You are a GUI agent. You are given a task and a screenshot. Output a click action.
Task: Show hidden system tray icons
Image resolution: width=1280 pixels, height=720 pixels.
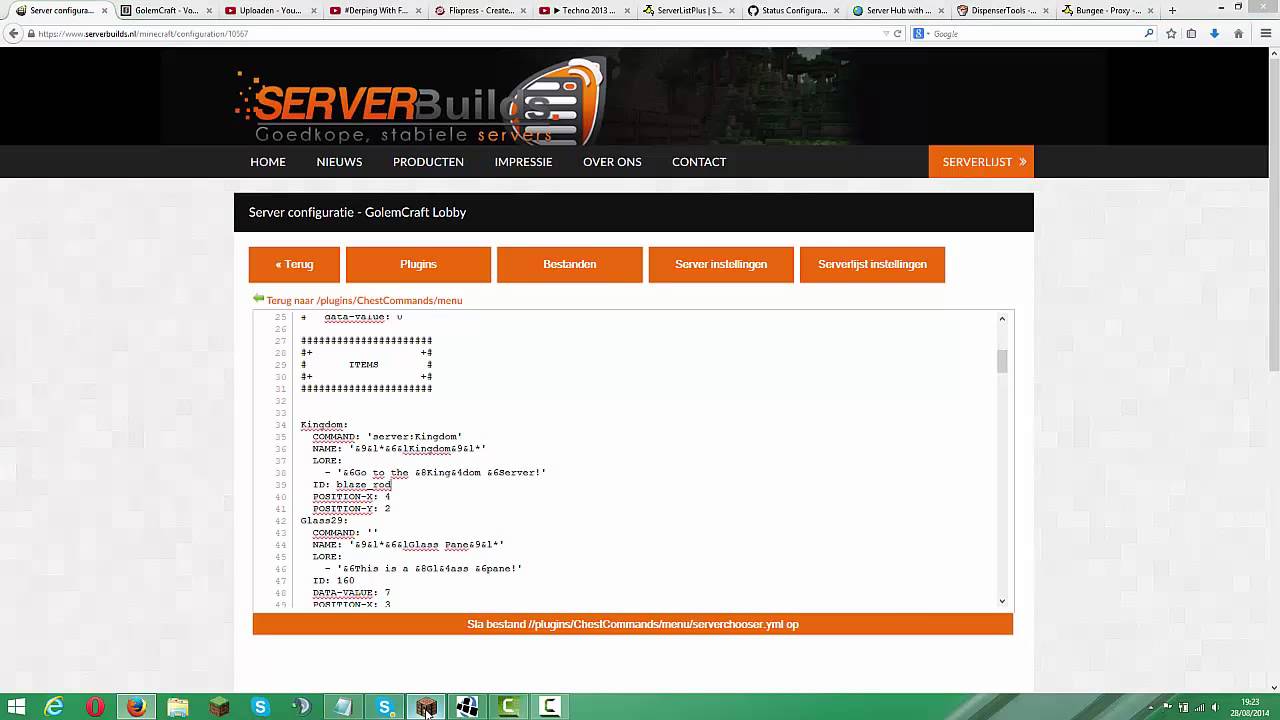(1151, 708)
